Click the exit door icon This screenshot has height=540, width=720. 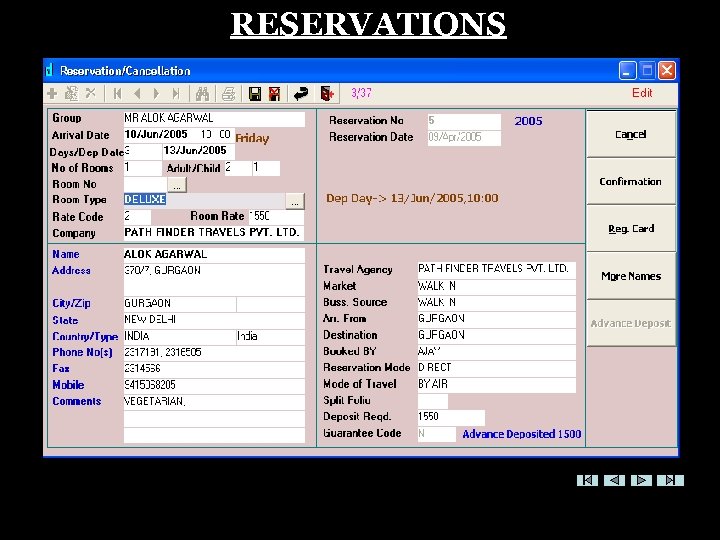coord(327,94)
